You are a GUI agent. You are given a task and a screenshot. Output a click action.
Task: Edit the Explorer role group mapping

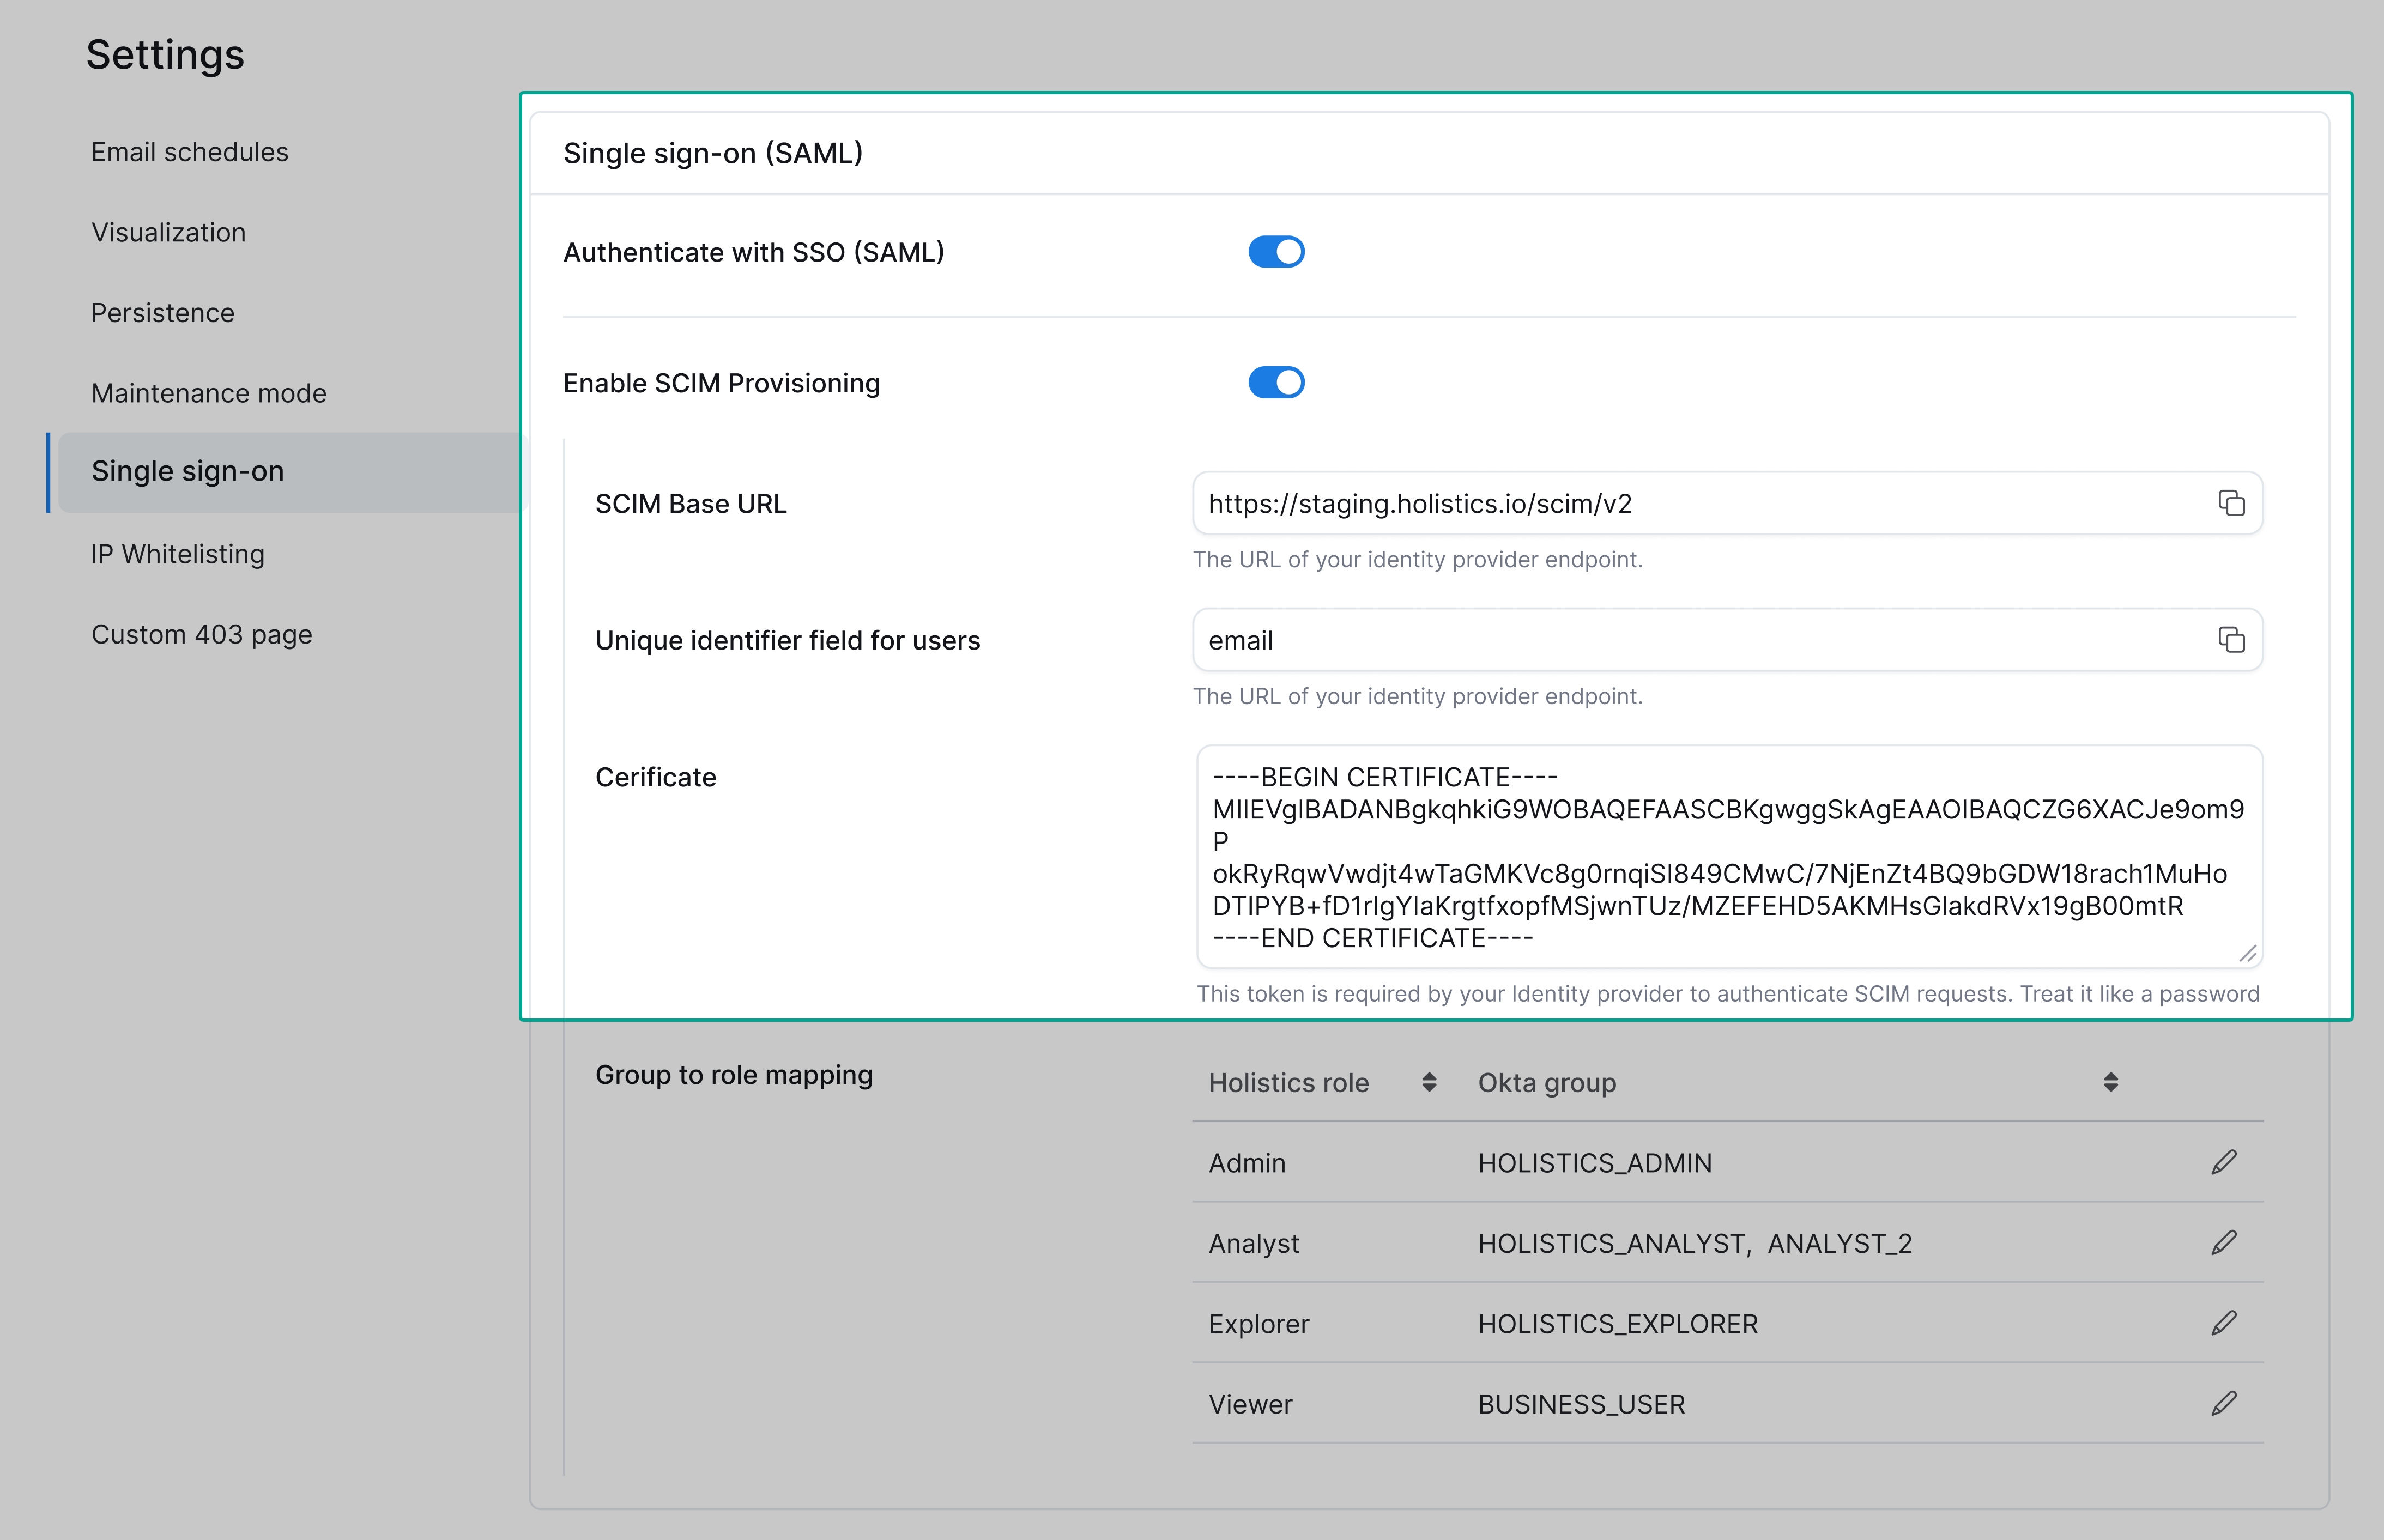tap(2226, 1322)
